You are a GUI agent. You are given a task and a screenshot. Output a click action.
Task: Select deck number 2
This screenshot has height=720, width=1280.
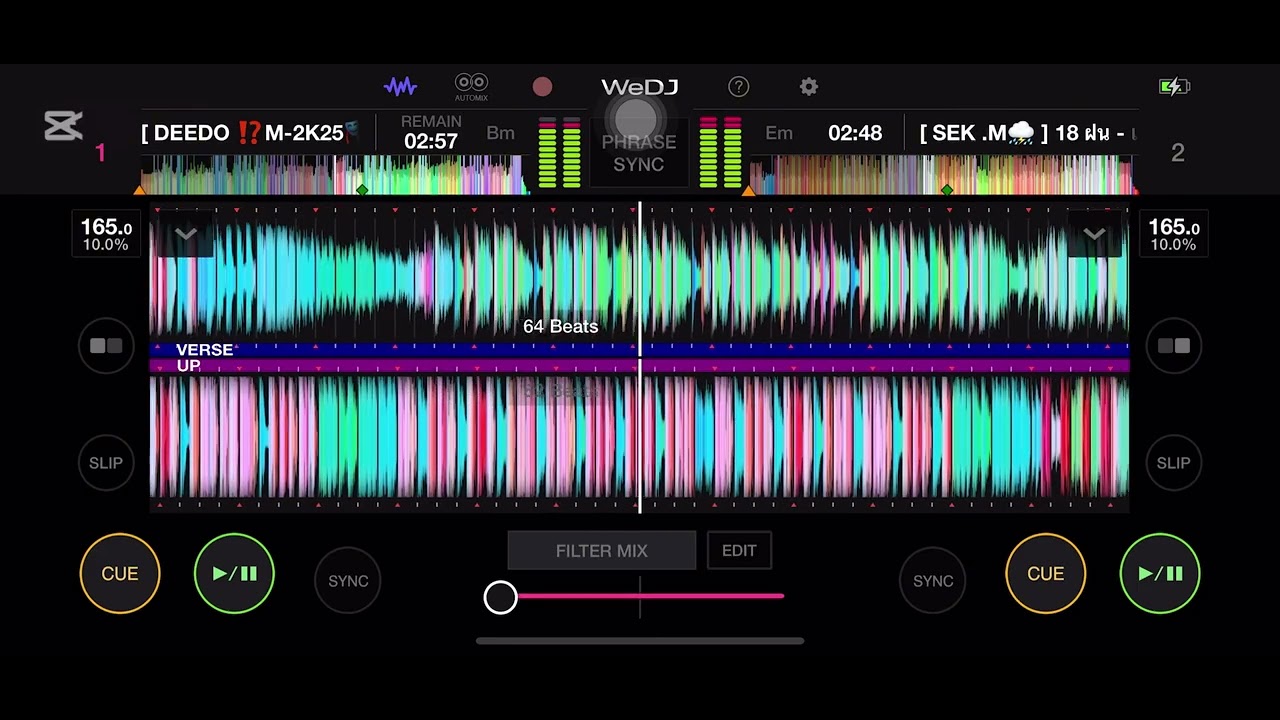click(1178, 153)
